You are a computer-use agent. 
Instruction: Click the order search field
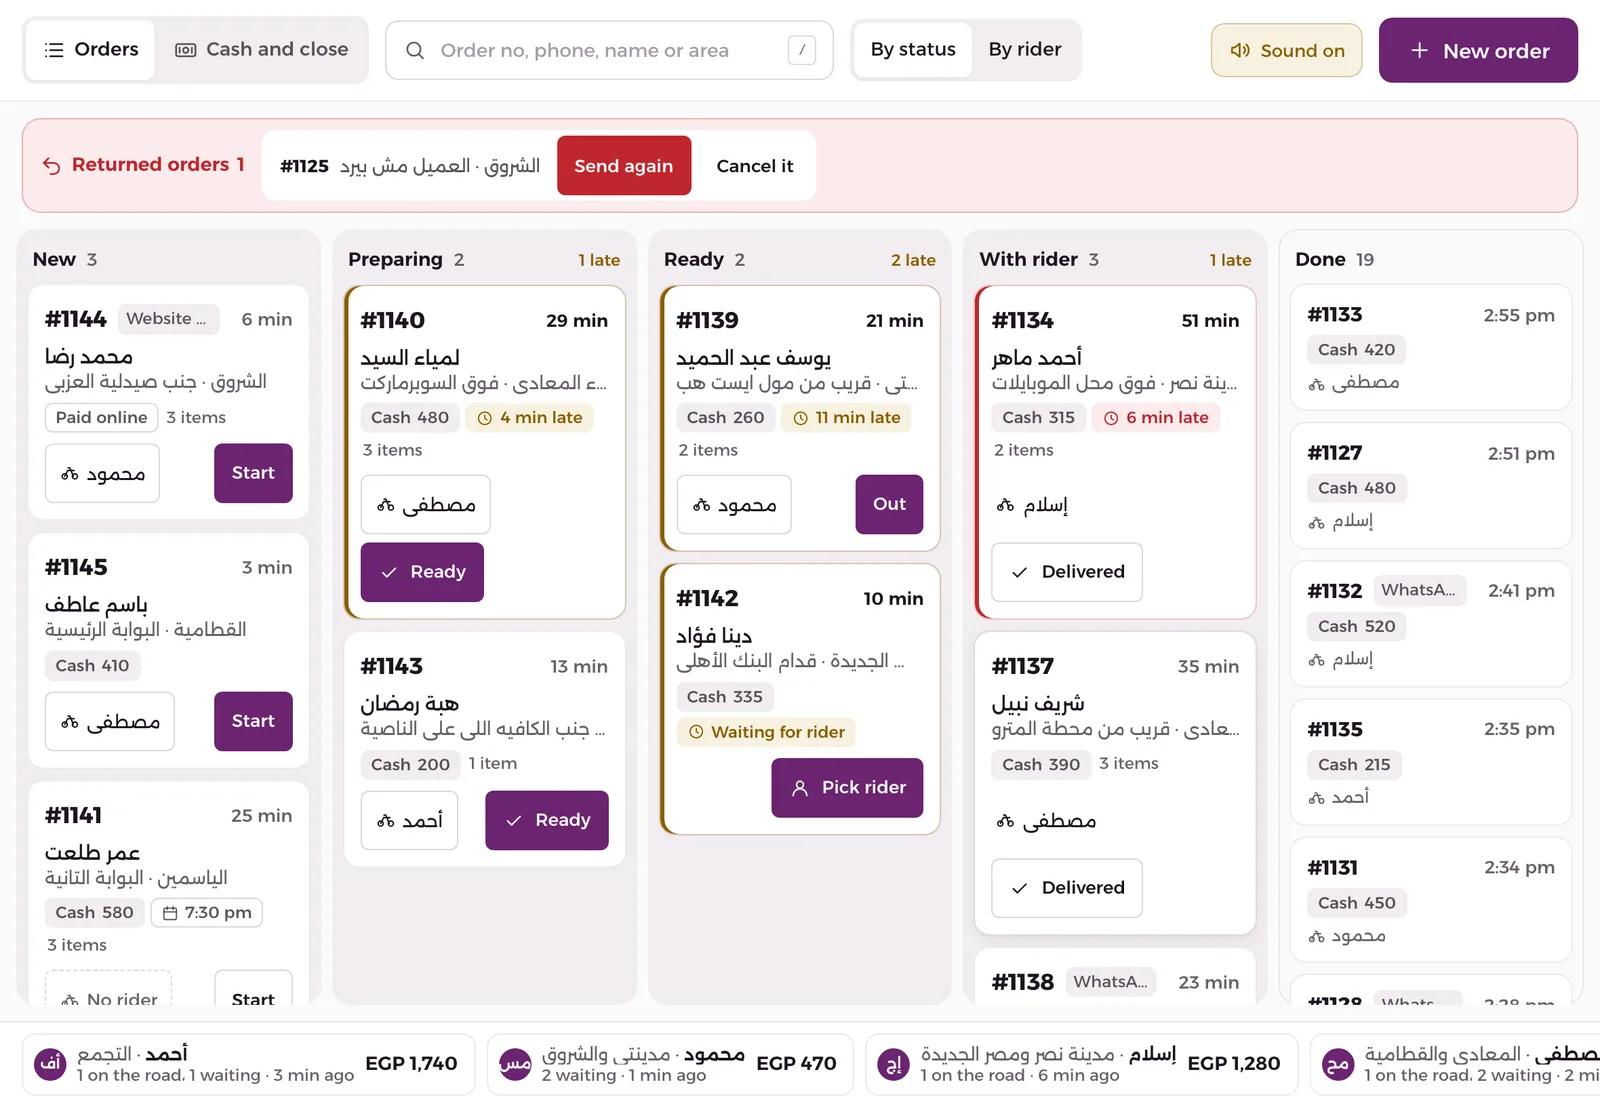609,50
